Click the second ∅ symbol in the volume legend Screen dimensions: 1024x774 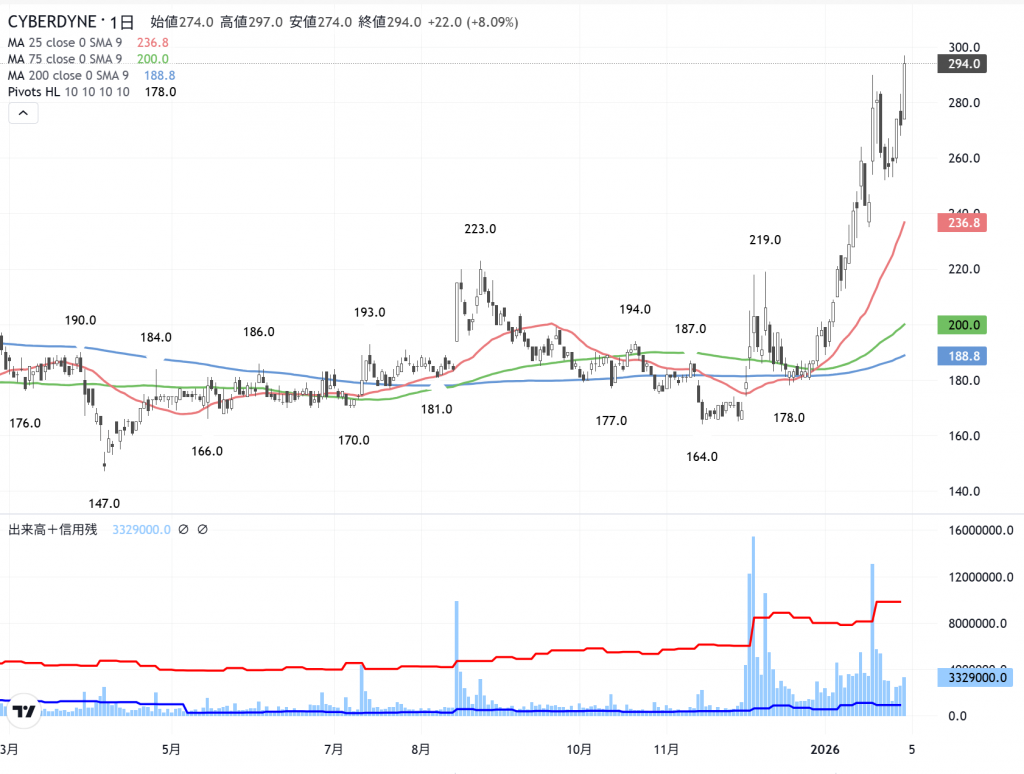(x=202, y=530)
